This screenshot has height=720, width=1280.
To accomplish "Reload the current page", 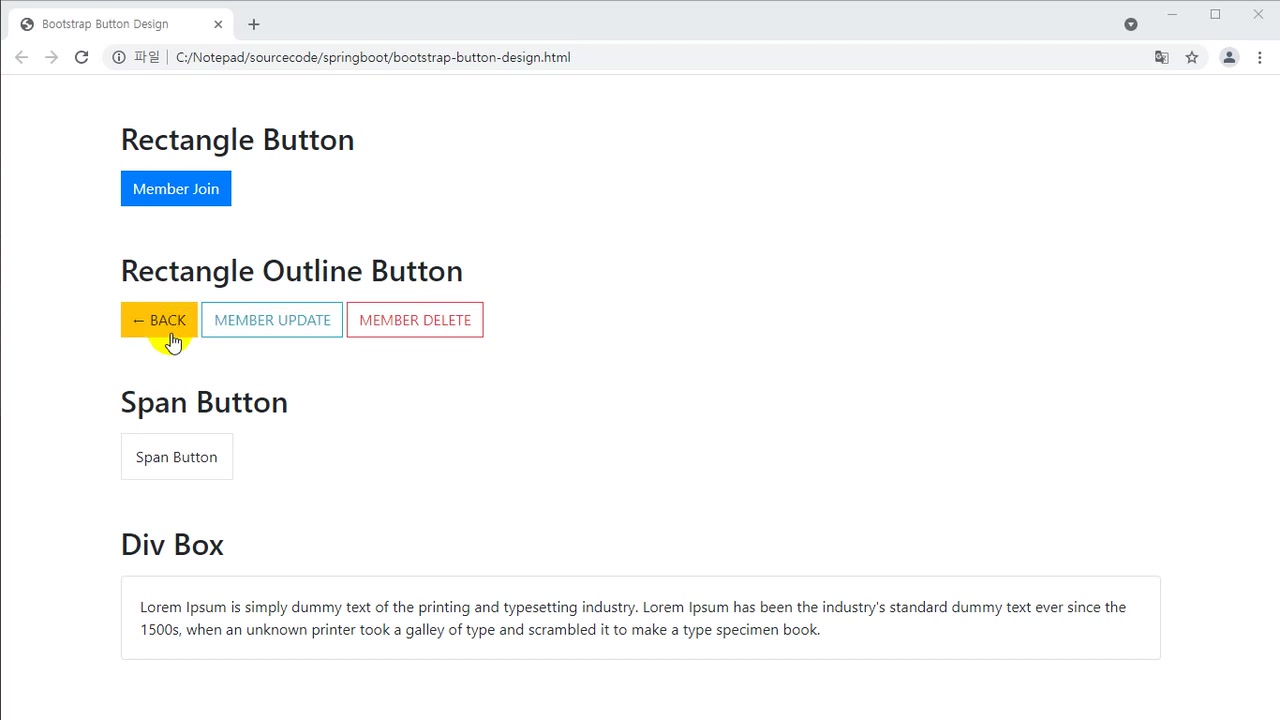I will pos(82,57).
